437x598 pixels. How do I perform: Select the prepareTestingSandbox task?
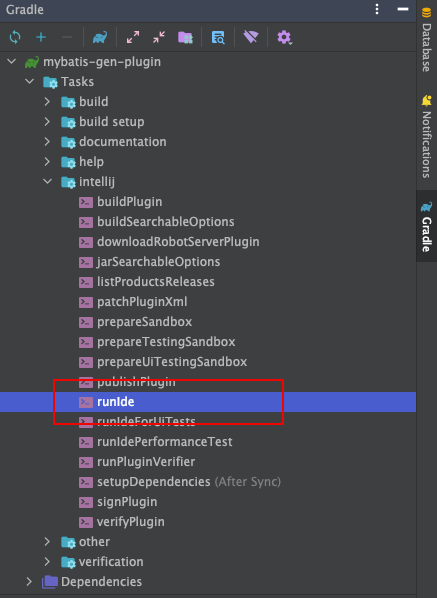(x=166, y=342)
